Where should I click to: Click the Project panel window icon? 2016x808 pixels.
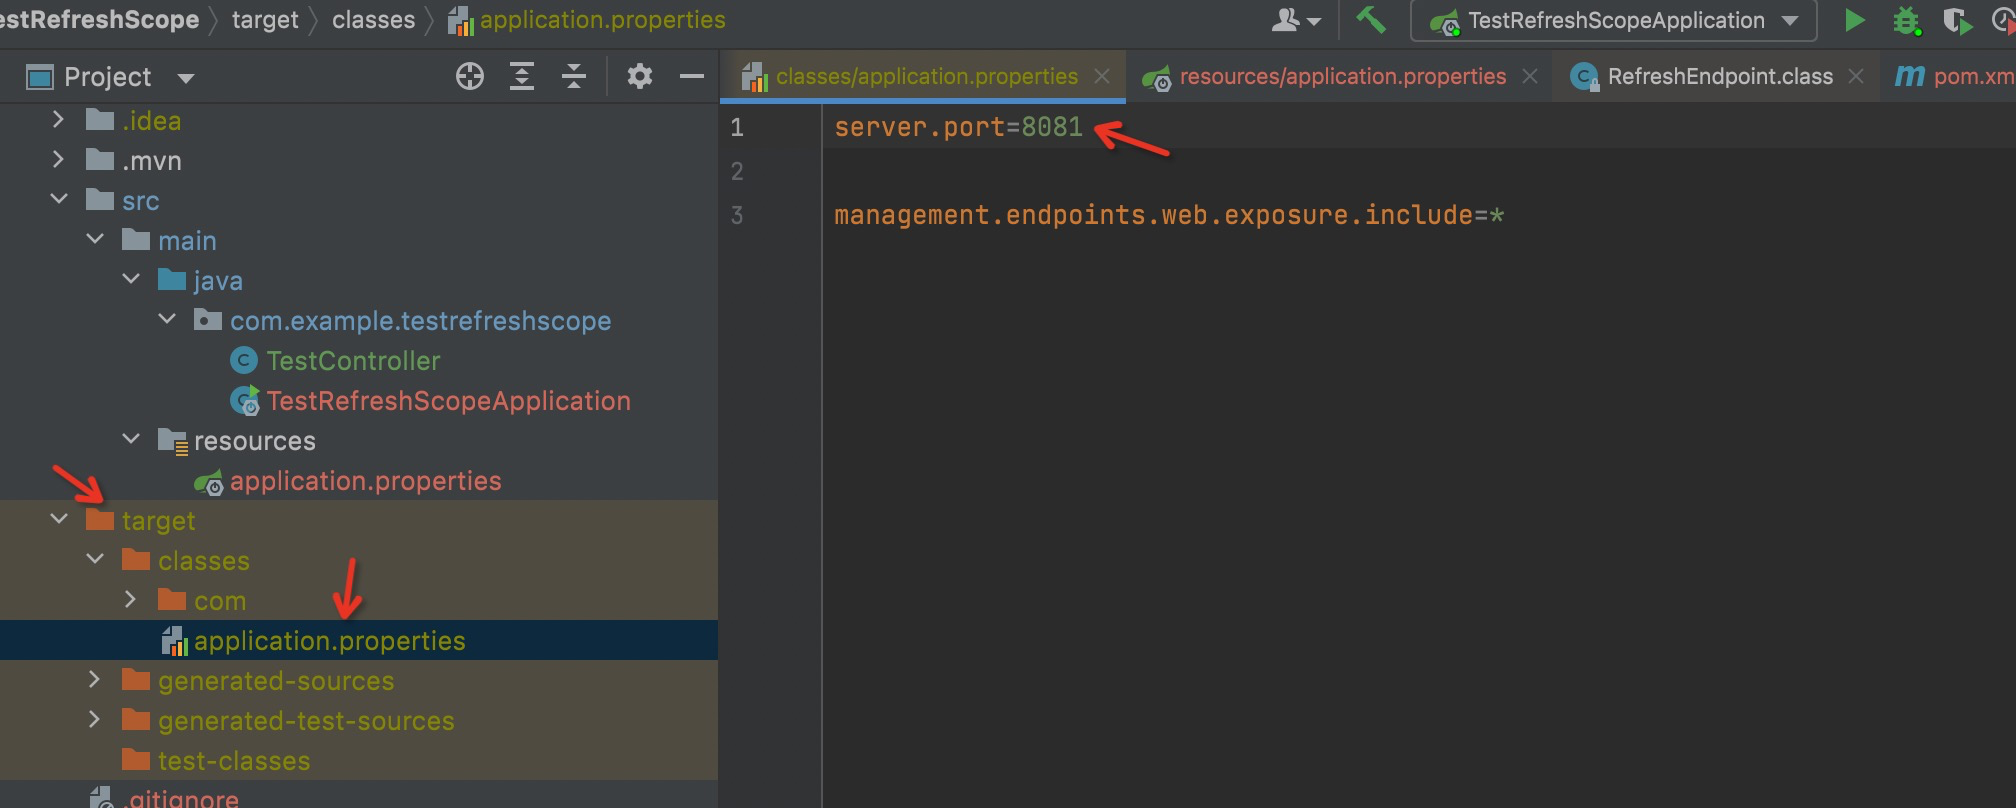click(40, 77)
